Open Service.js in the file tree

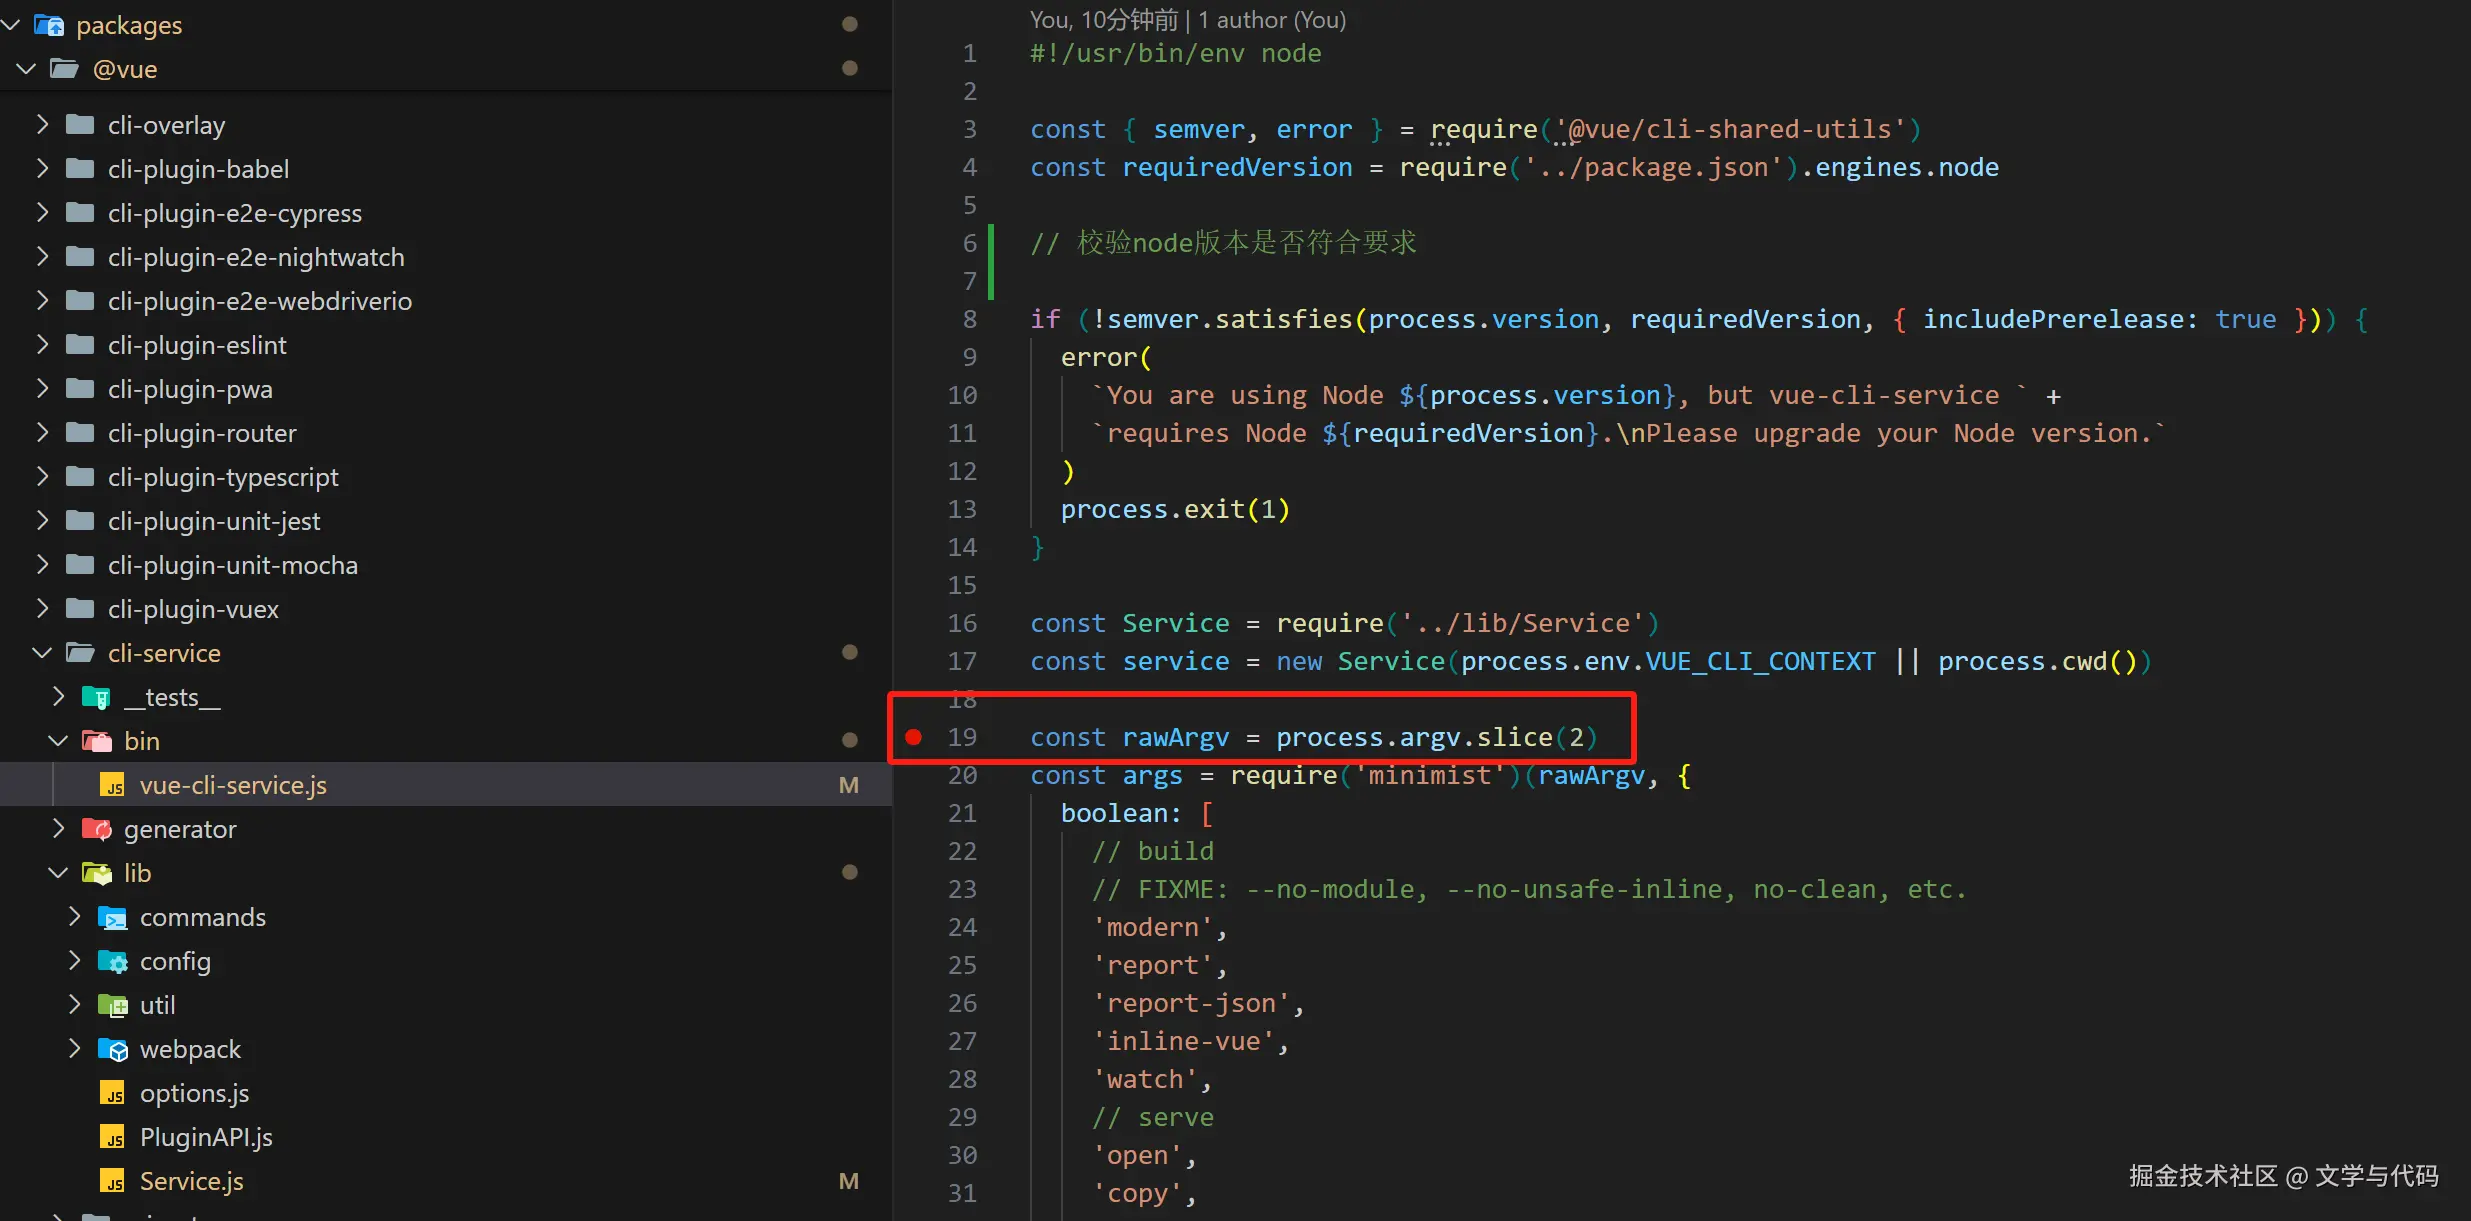[191, 1182]
